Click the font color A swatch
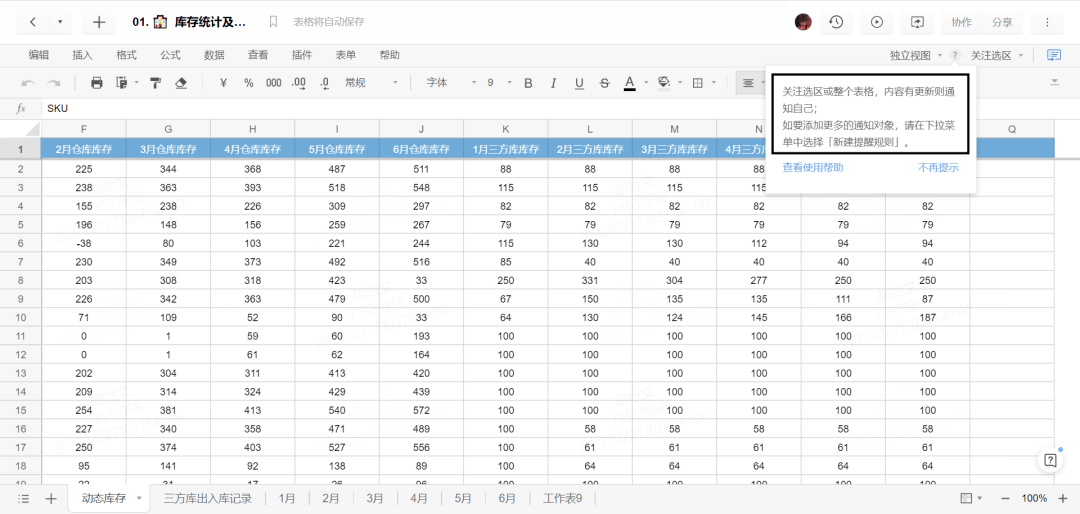1080x514 pixels. pos(629,83)
